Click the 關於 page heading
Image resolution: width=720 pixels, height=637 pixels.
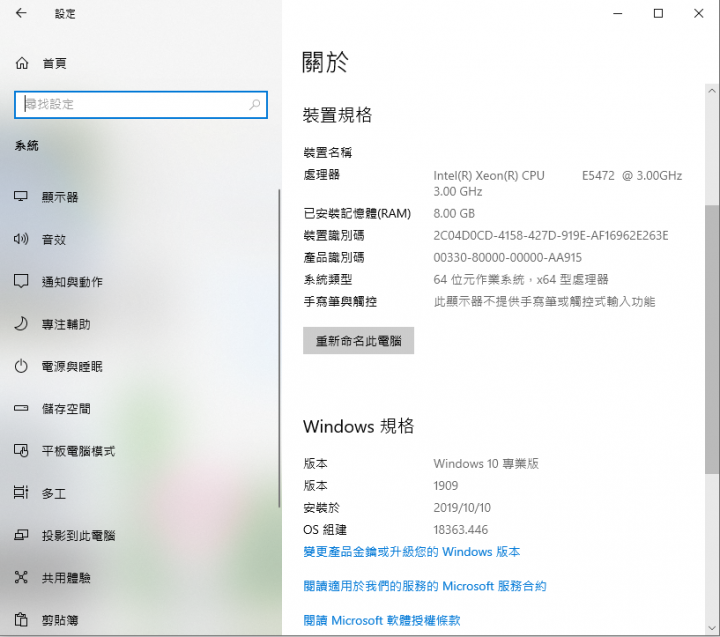325,62
